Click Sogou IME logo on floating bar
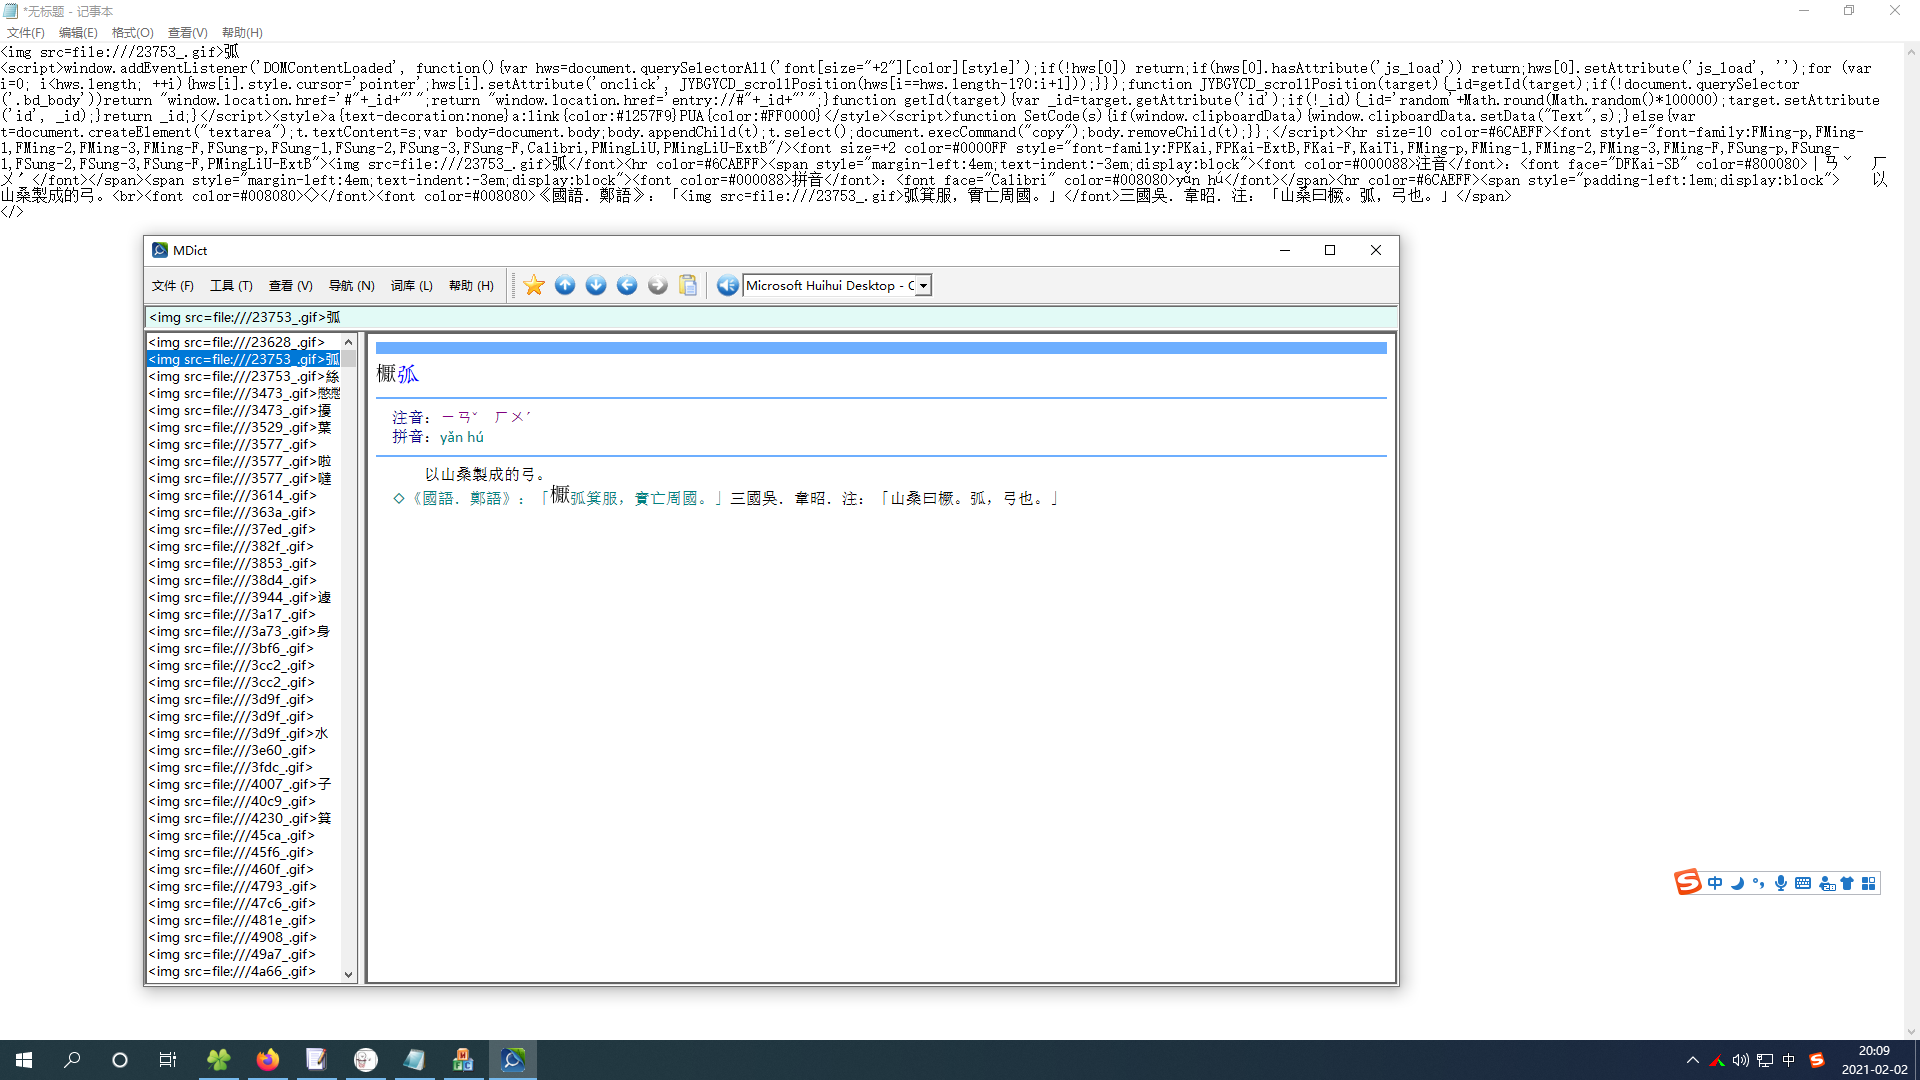 coord(1688,883)
